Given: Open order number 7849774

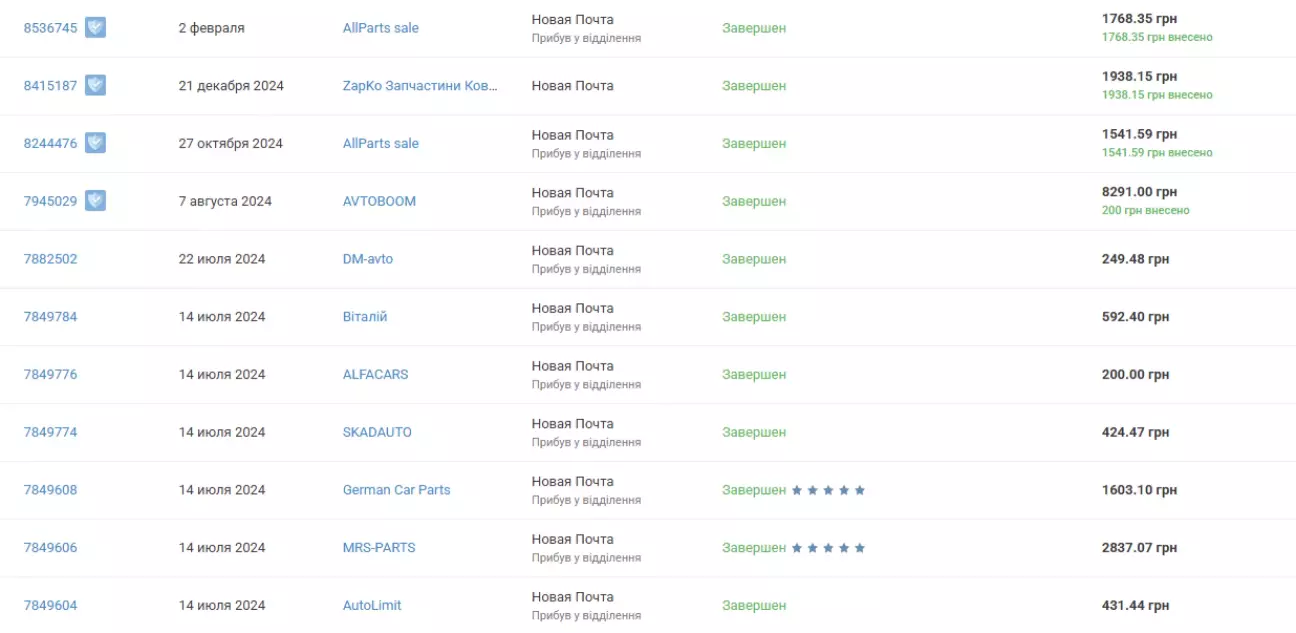Looking at the screenshot, I should [x=50, y=433].
